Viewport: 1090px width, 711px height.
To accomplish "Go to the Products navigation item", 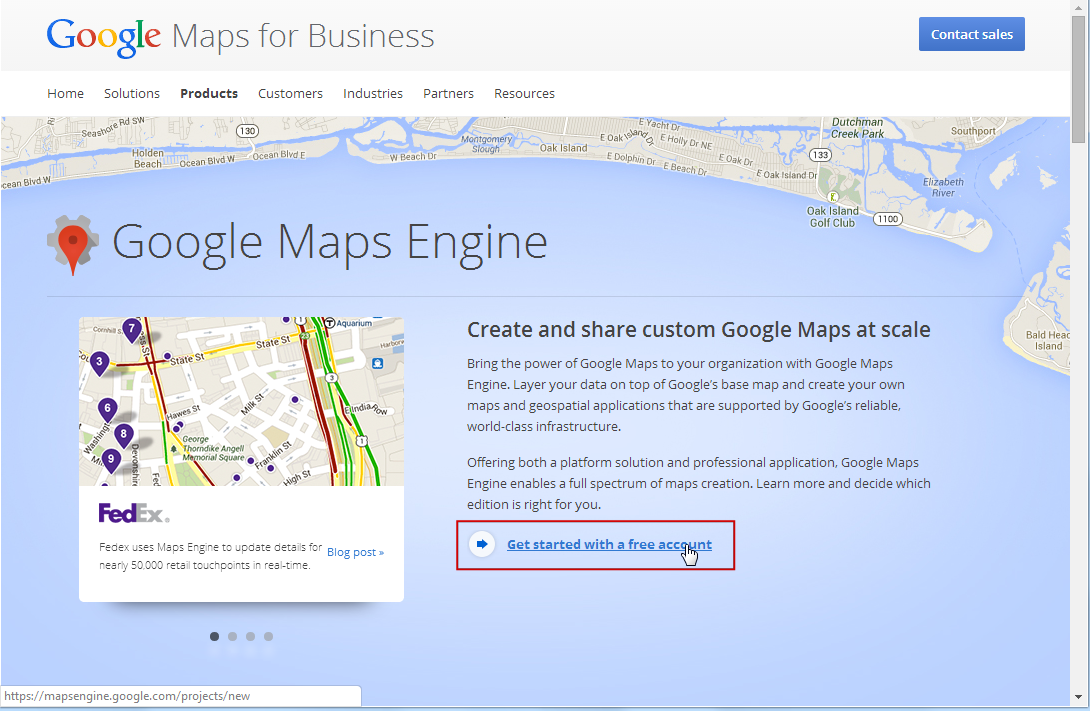I will pos(209,93).
